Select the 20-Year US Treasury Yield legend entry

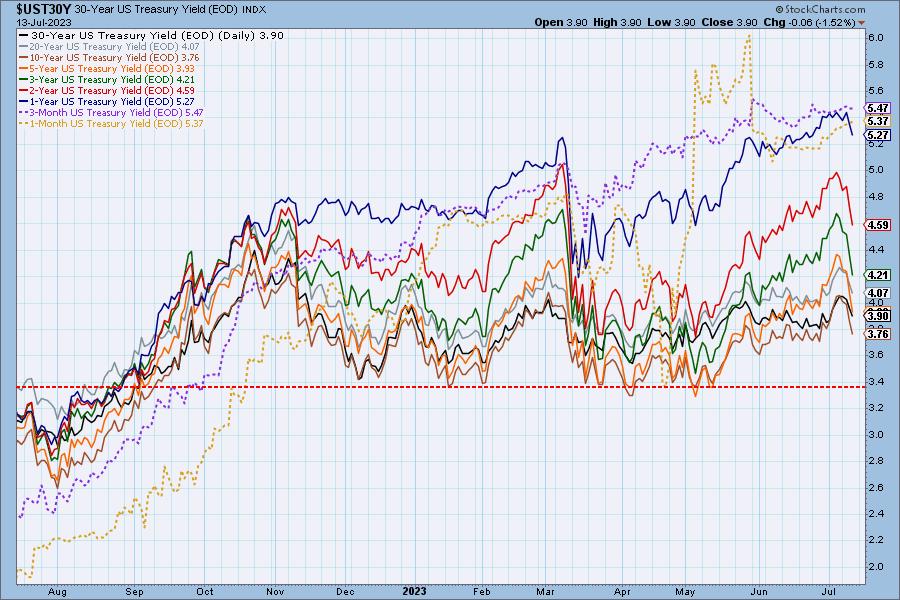[110, 47]
